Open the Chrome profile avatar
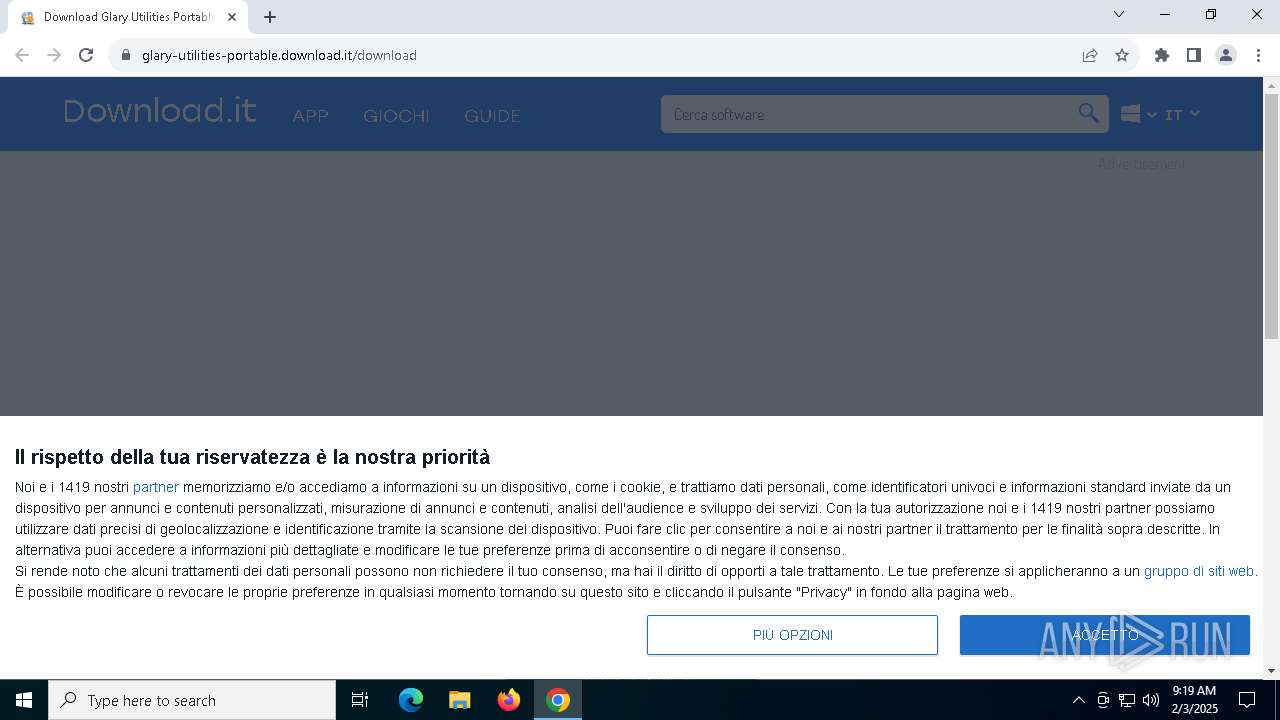This screenshot has height=720, width=1280. pos(1226,55)
